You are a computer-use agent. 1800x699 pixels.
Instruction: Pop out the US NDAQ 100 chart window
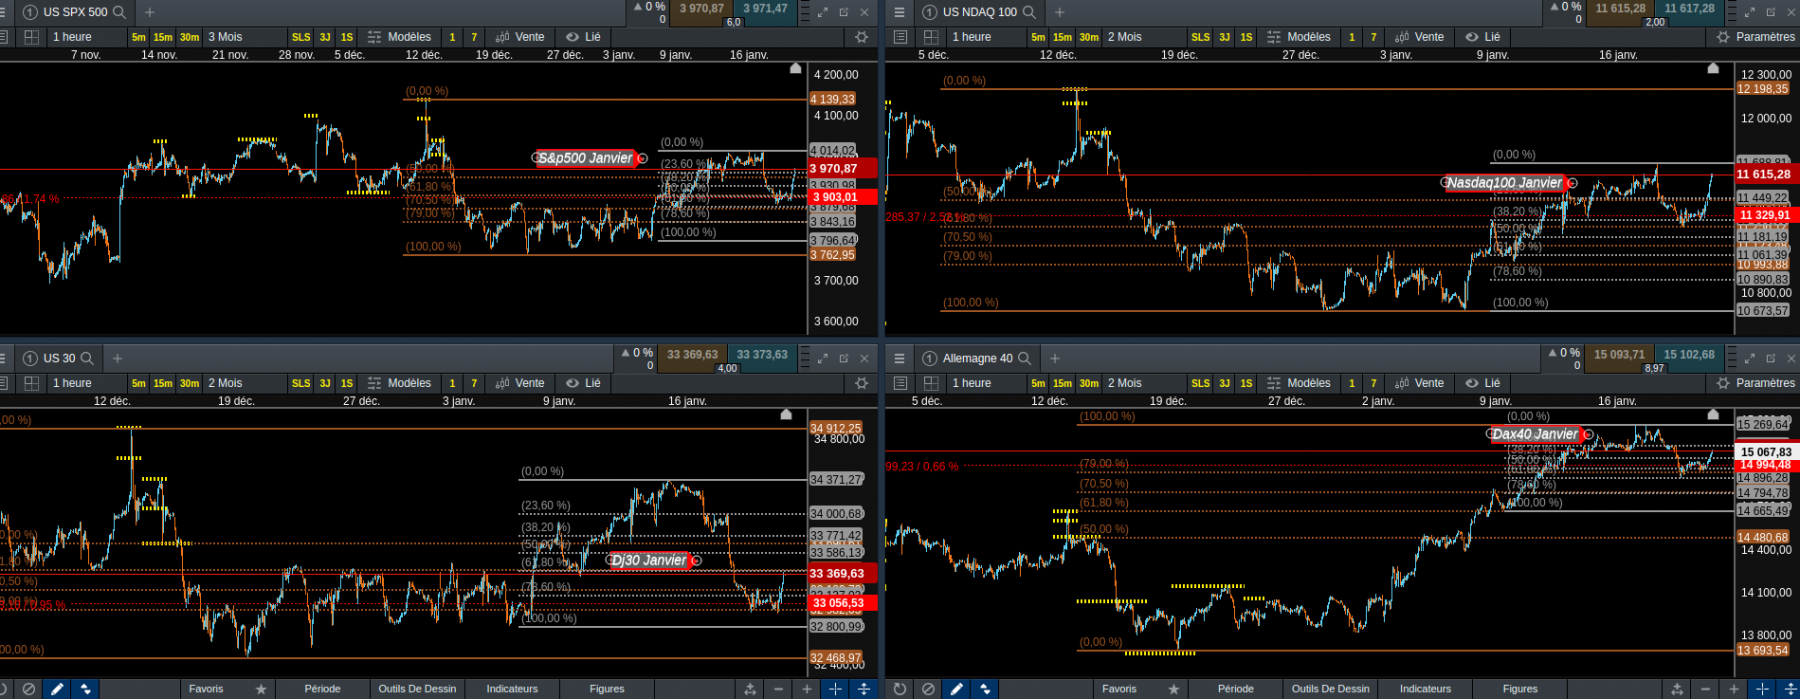[x=1771, y=12]
